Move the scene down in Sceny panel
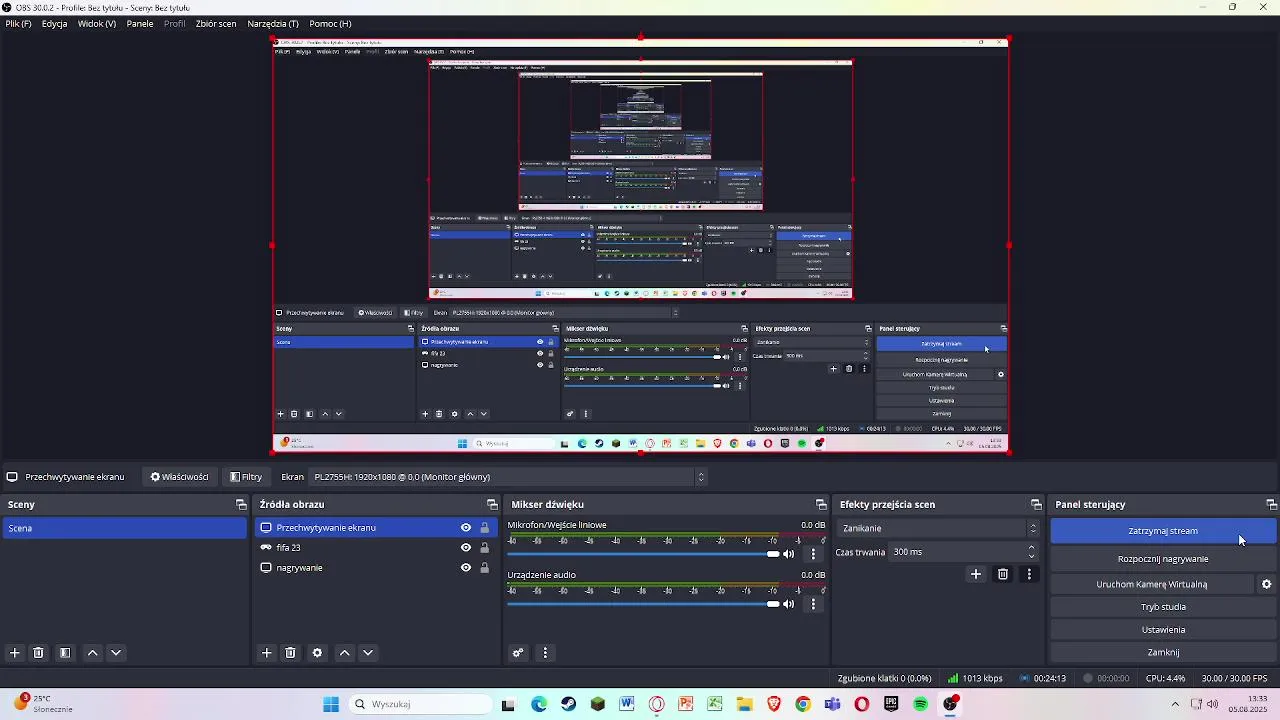 tap(116, 653)
